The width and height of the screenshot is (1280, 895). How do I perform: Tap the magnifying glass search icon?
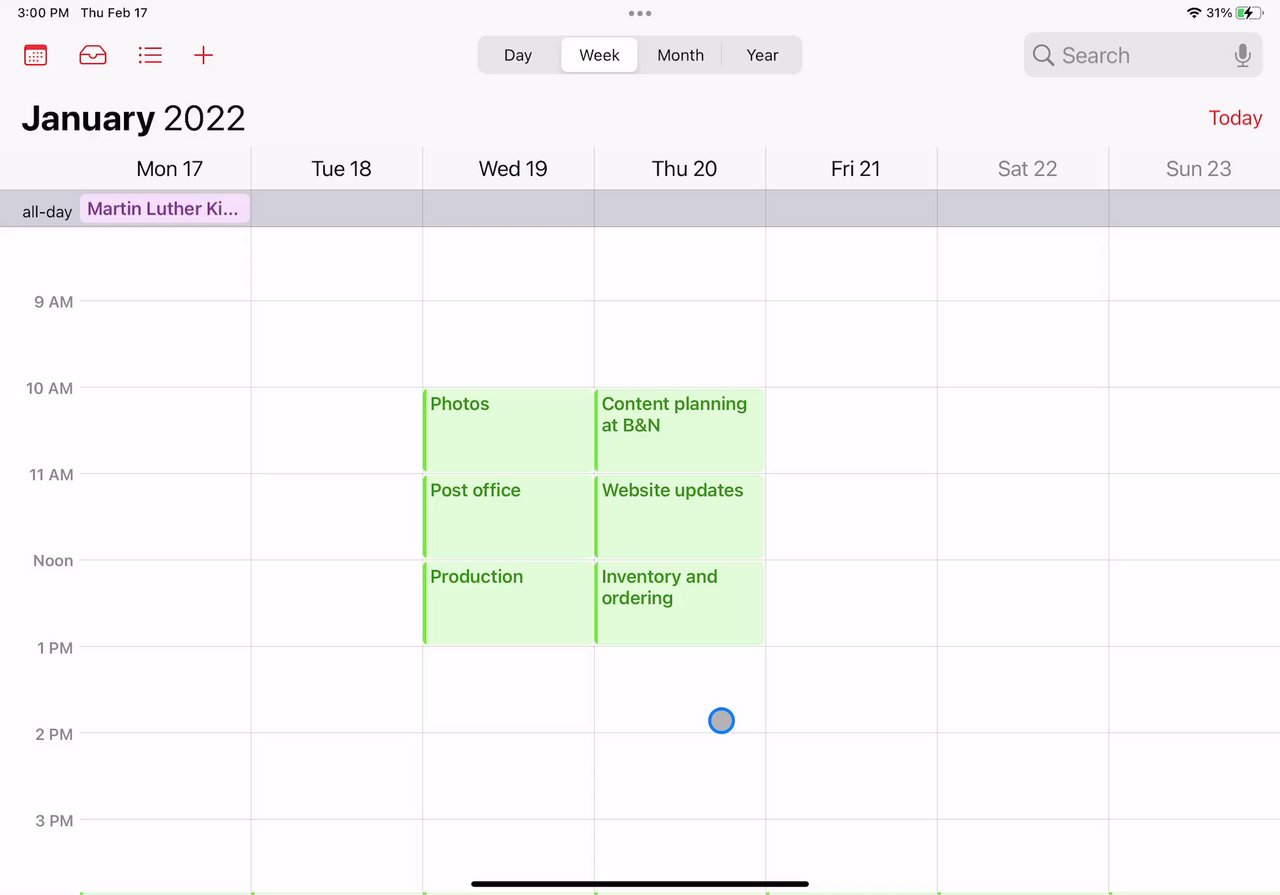pyautogui.click(x=1043, y=56)
